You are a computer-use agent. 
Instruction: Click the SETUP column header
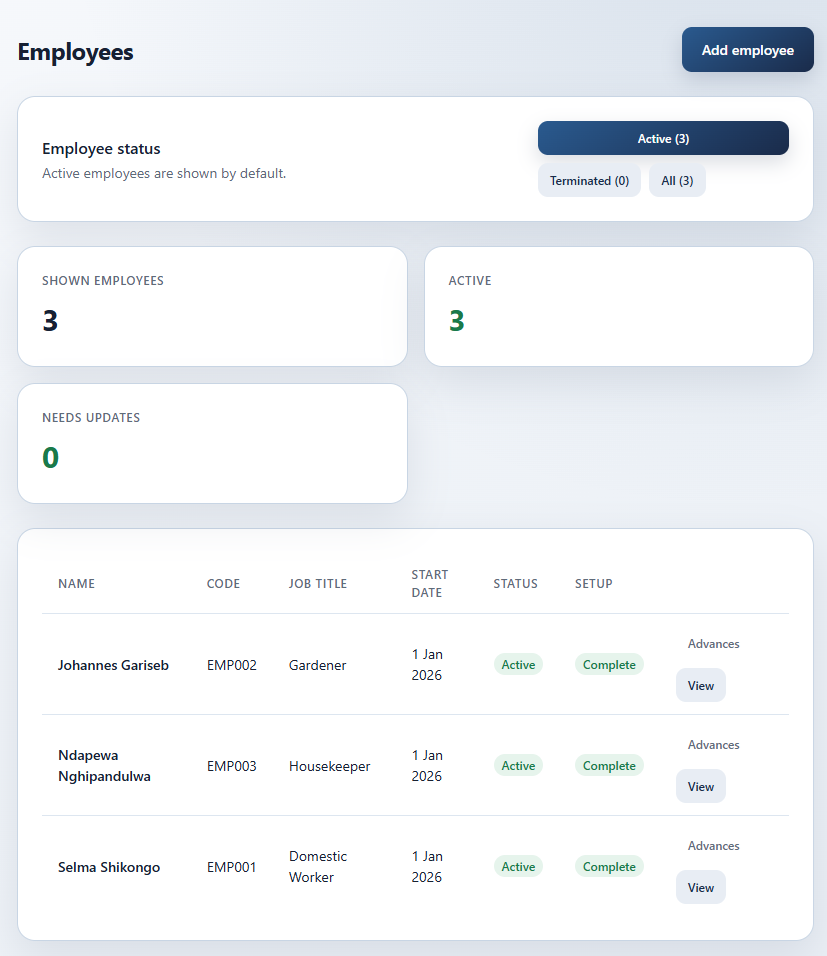tap(593, 583)
